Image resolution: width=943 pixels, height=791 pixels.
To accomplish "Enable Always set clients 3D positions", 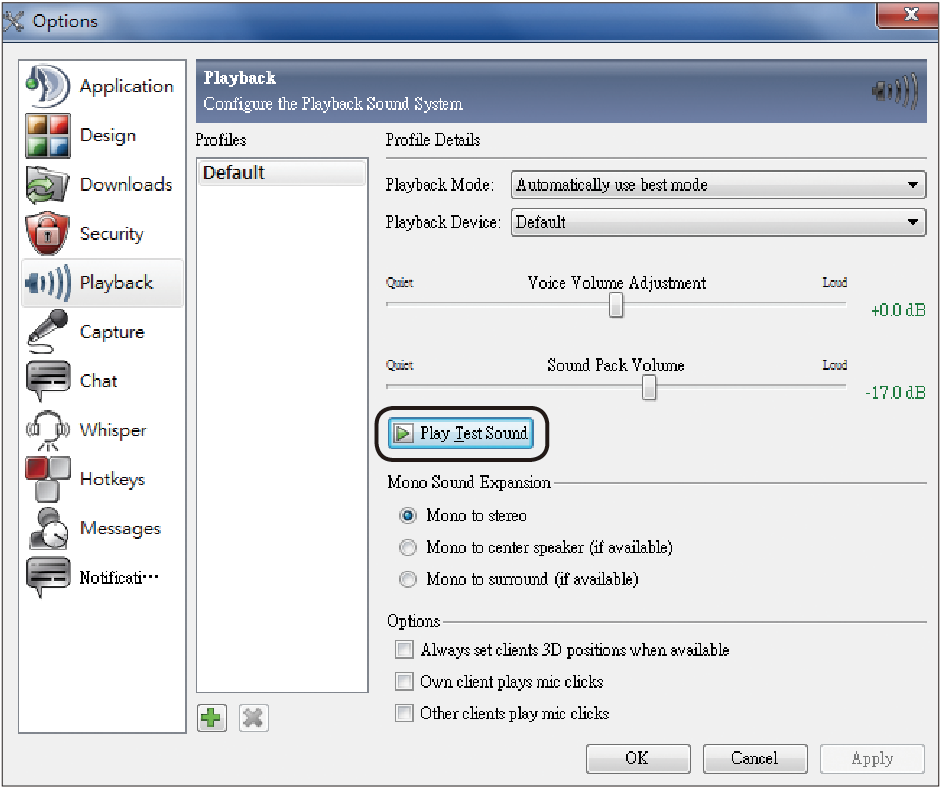I will click(404, 650).
